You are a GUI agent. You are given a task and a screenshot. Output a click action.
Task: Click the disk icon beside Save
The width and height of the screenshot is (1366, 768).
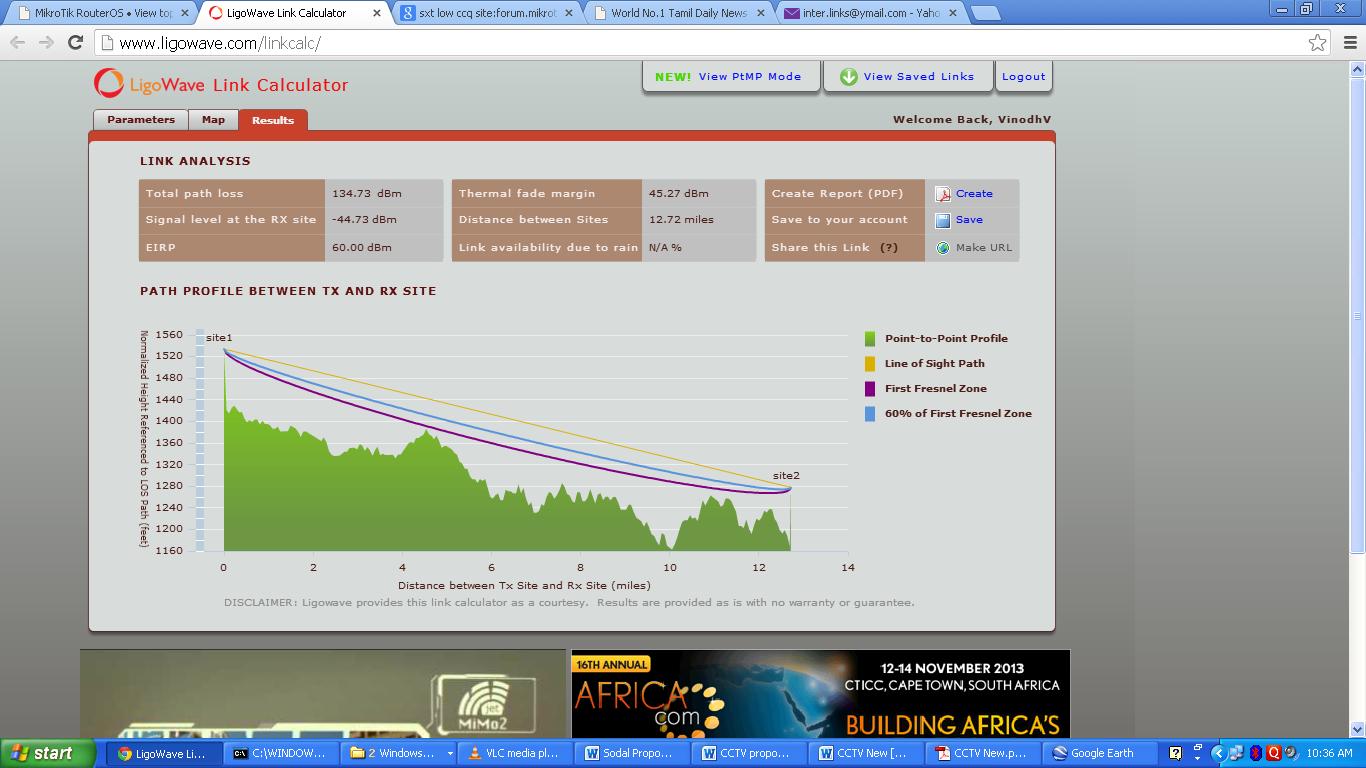click(x=943, y=220)
